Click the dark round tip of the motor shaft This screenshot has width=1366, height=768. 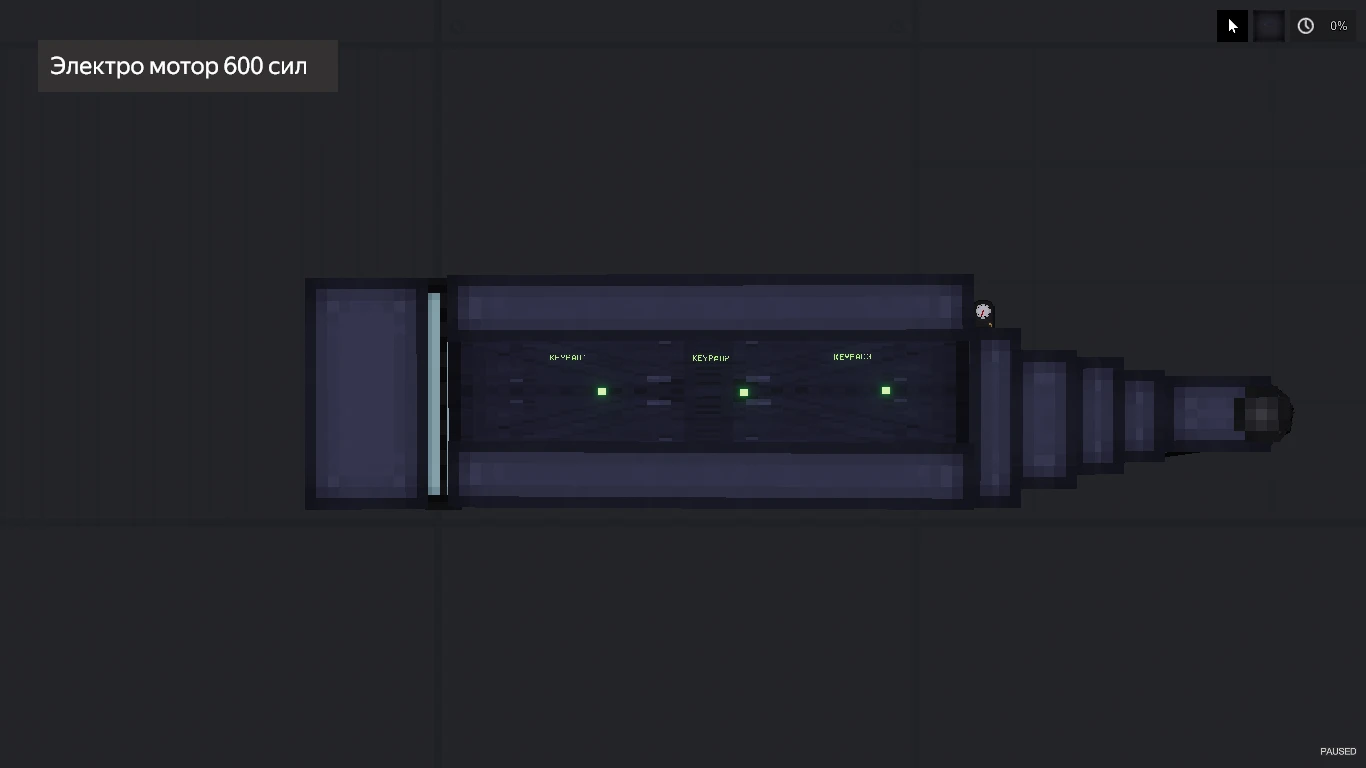[1265, 413]
